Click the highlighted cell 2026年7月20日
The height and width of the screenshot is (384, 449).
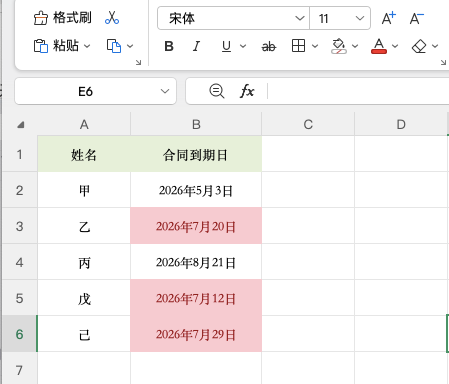pos(196,226)
